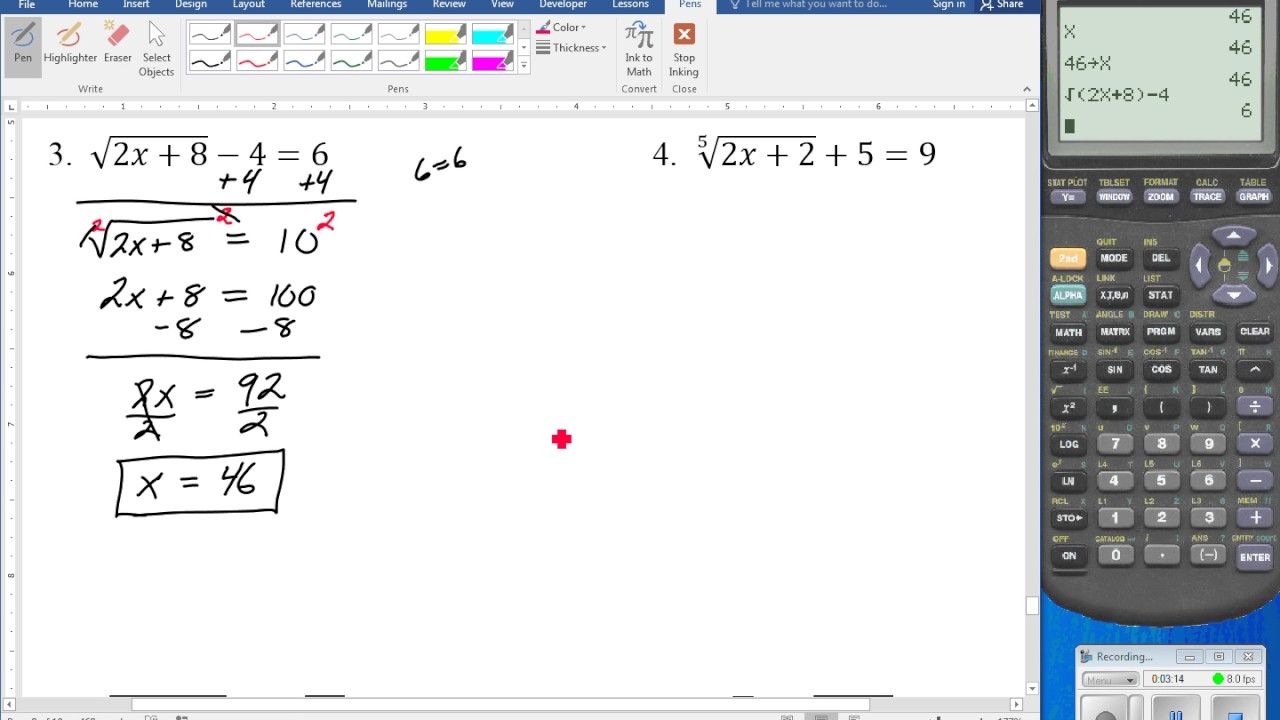Image resolution: width=1280 pixels, height=720 pixels.
Task: Open the pen Thickness dropdown
Action: [x=572, y=48]
